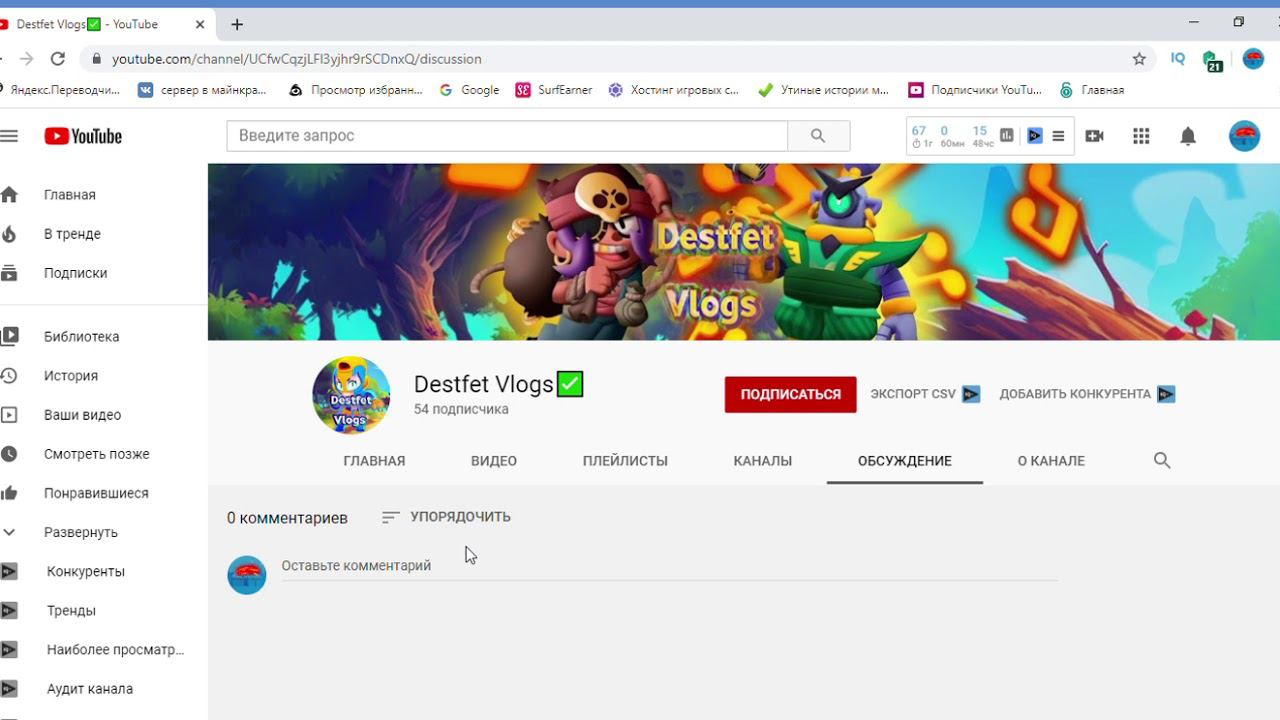The height and width of the screenshot is (720, 1280).
Task: Open the 'Утиные истории м...' bookmark
Action: point(824,90)
